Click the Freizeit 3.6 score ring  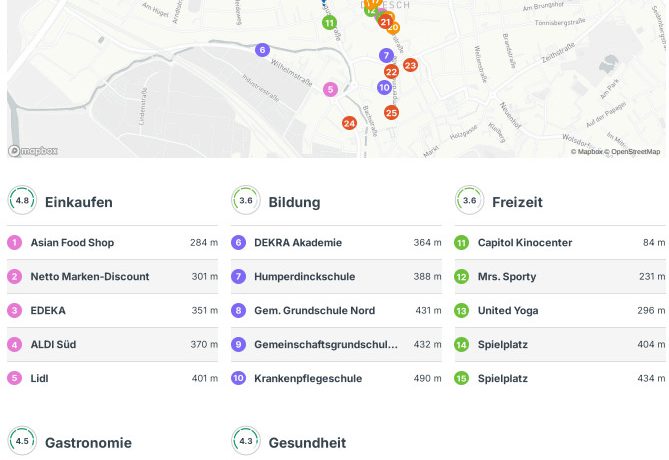469,200
